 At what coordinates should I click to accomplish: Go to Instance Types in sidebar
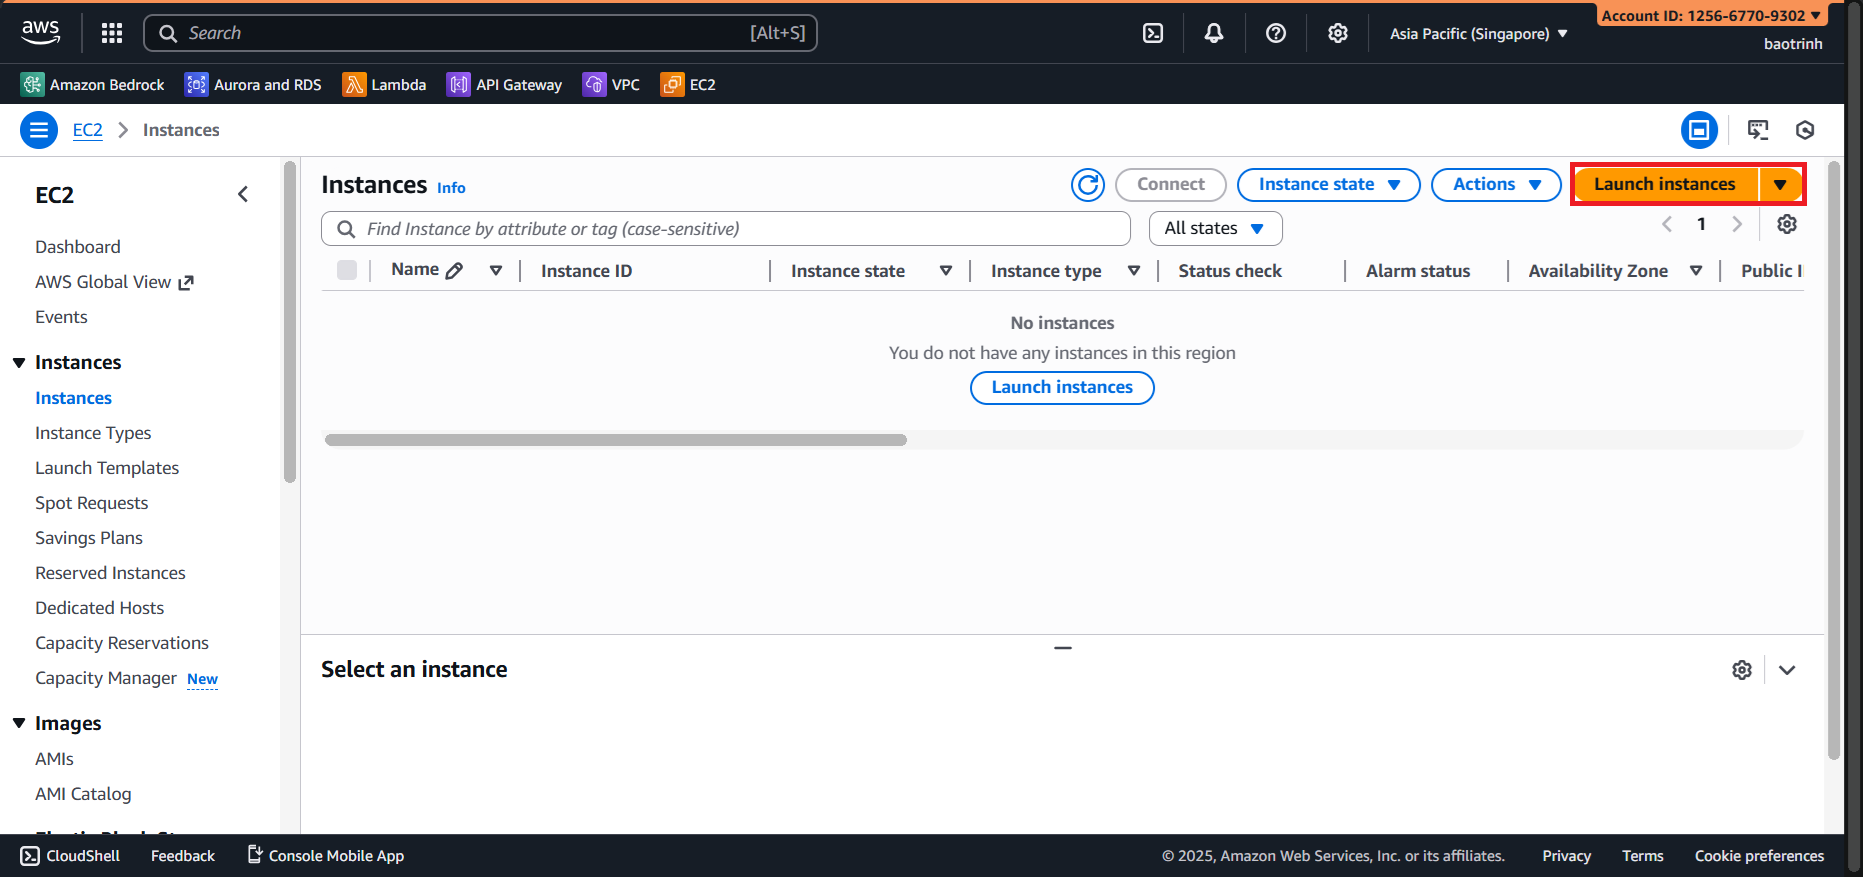coord(93,433)
